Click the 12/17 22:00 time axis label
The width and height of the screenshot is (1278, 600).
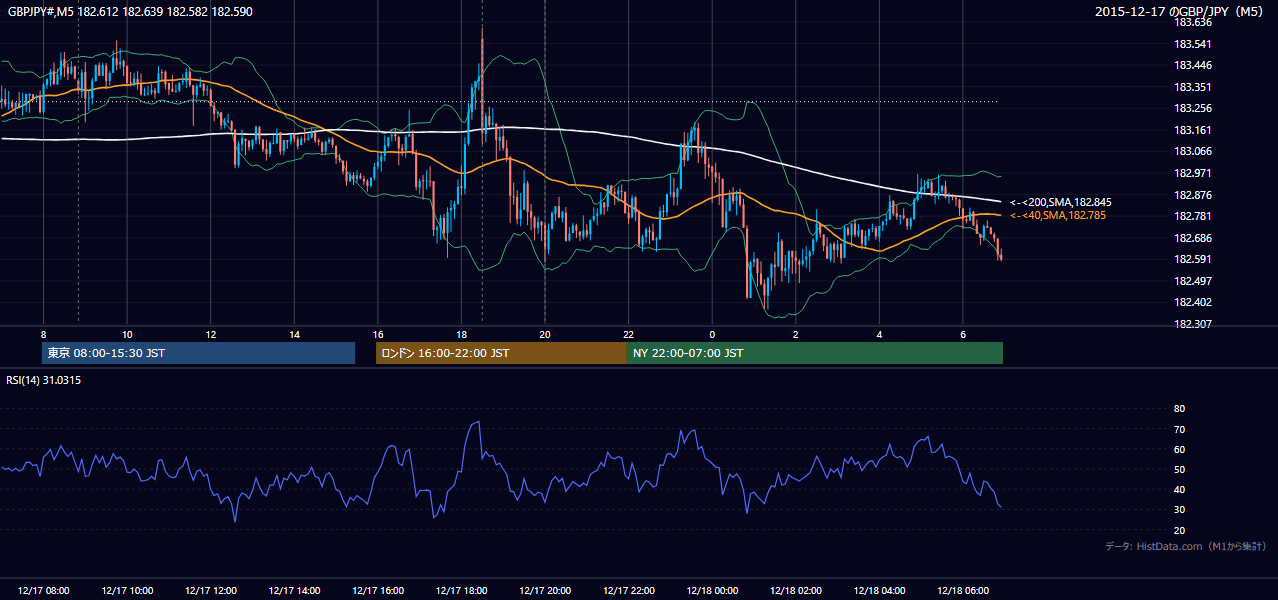[628, 591]
